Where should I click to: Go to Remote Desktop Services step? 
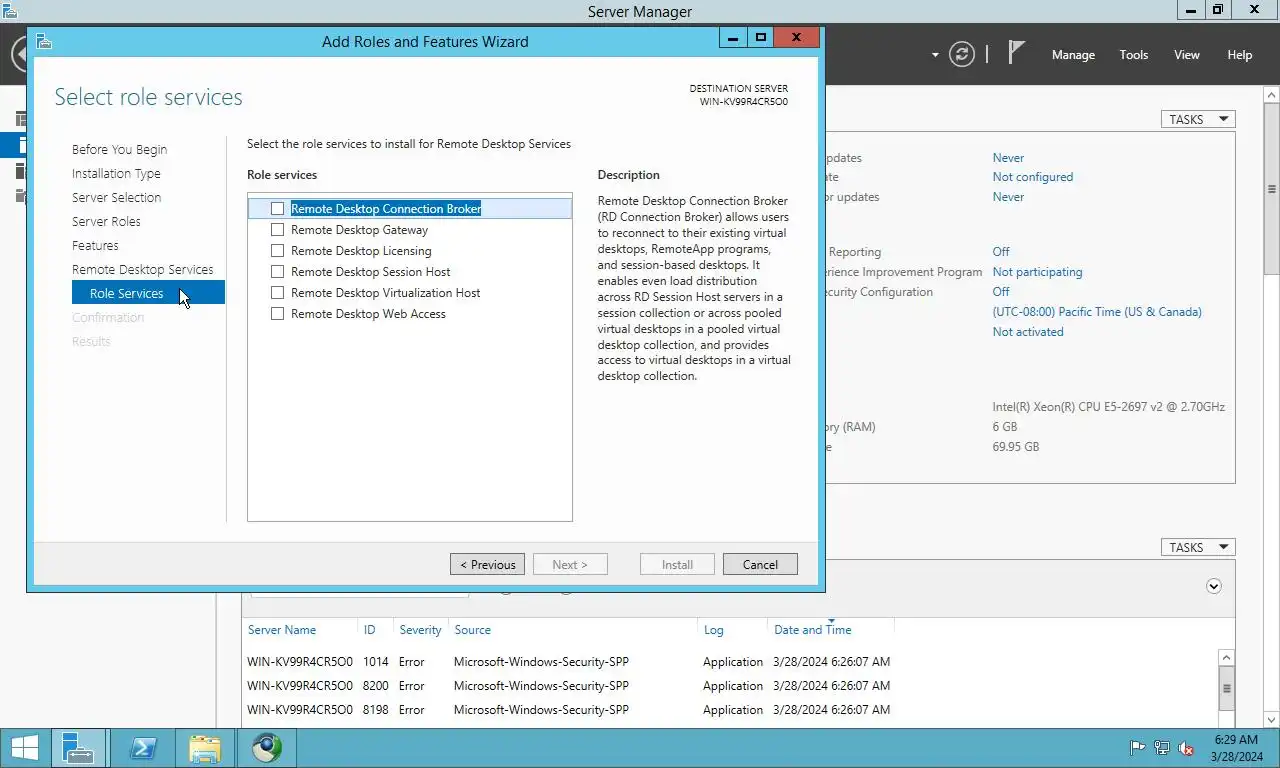(x=142, y=270)
